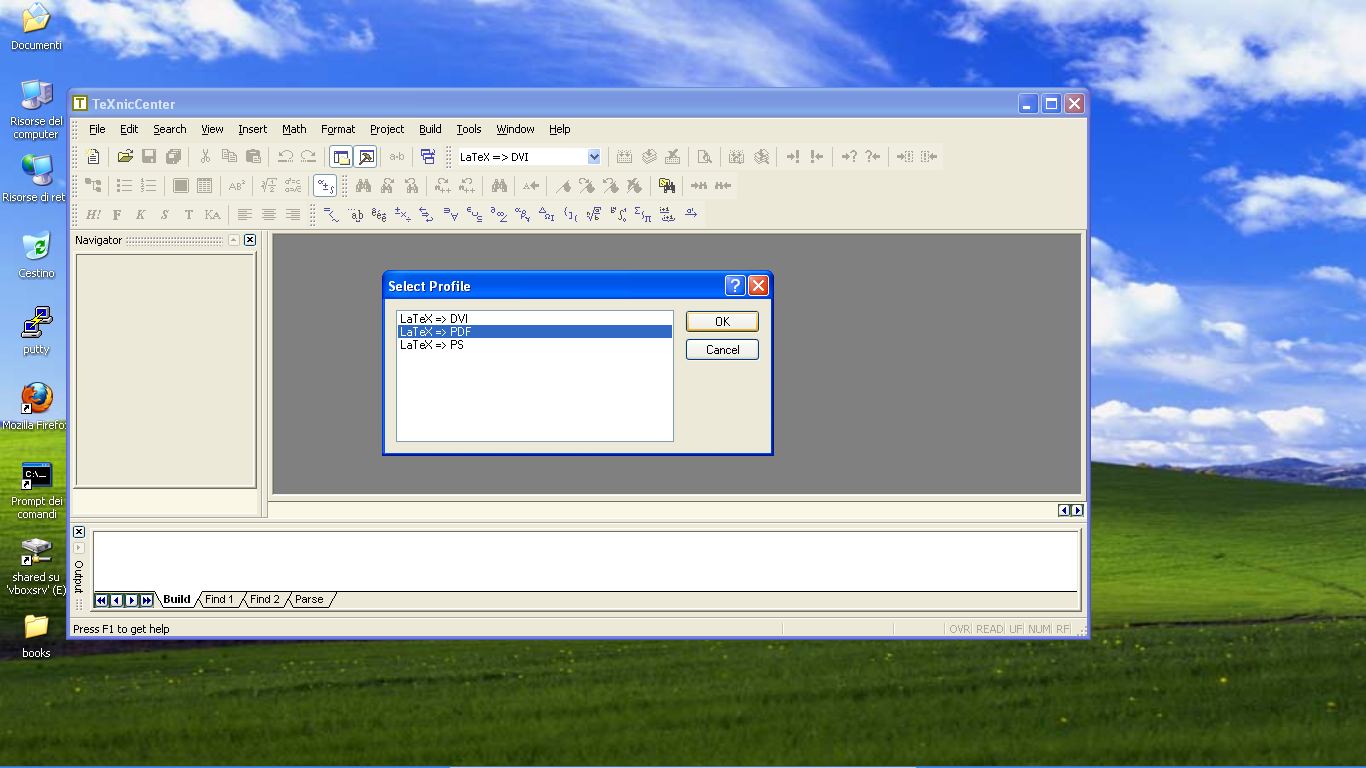
Task: Click the Next Warning arrow-question icon
Action: coord(849,157)
